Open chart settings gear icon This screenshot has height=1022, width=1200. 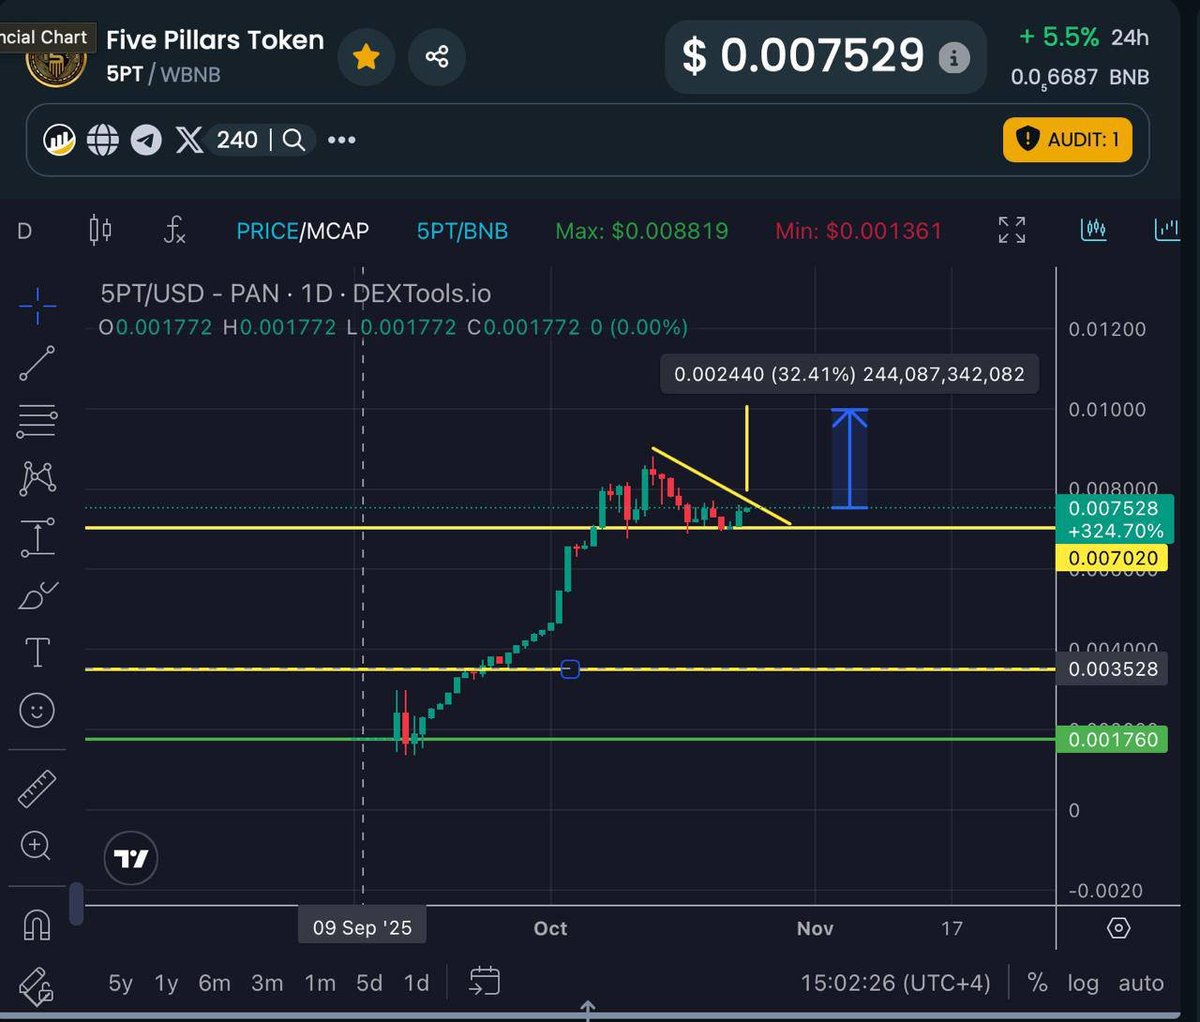1119,928
